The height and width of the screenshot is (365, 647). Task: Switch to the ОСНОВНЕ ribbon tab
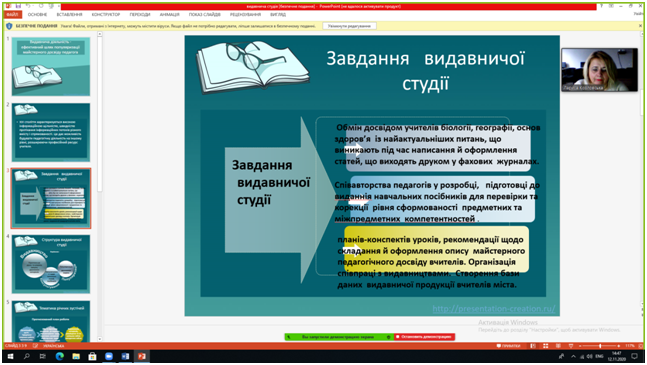point(38,14)
